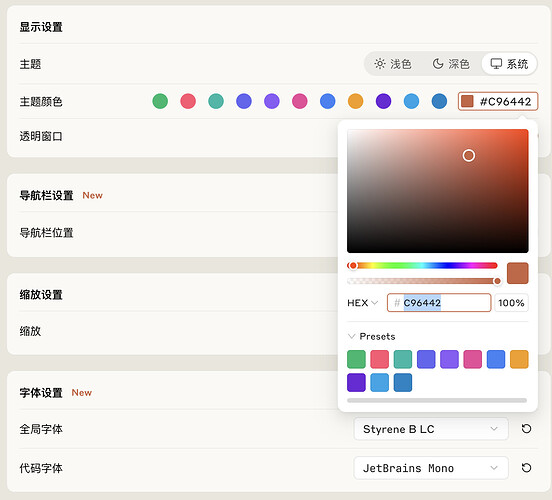The width and height of the screenshot is (552, 500).
Task: Open the global font dropdown Styrene B LC
Action: click(431, 429)
